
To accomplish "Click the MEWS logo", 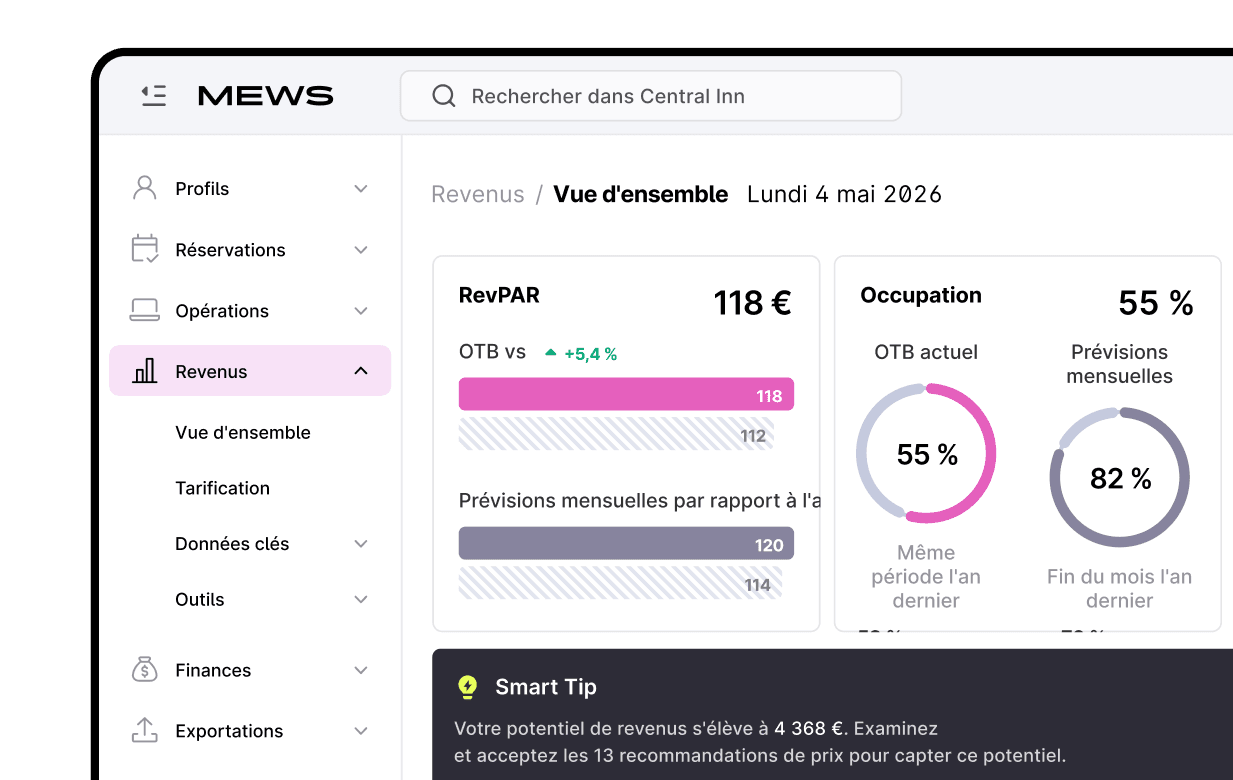I will click(265, 96).
